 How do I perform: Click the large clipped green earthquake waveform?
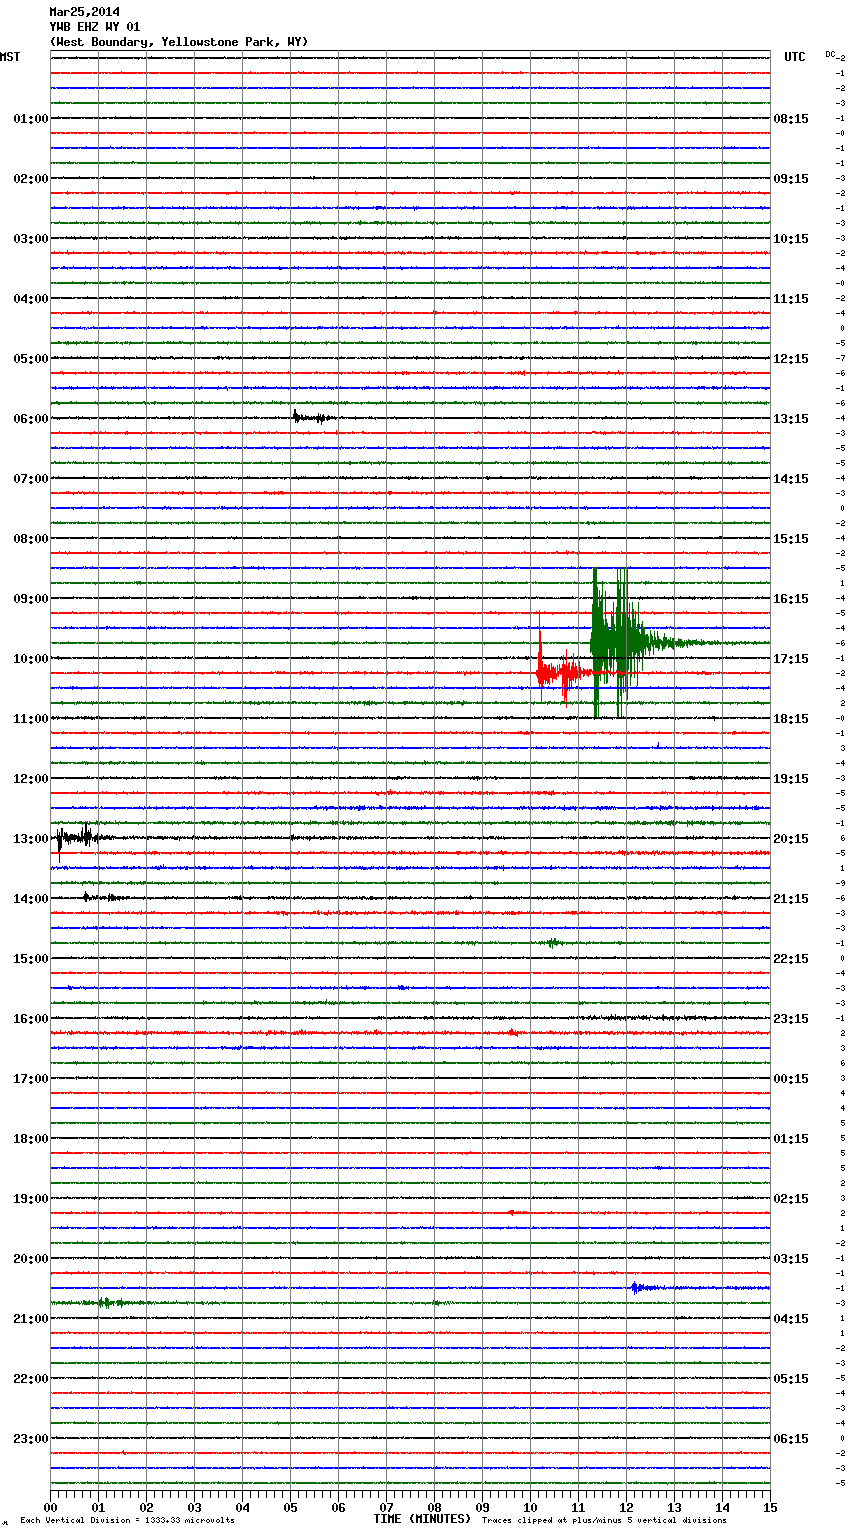click(x=640, y=643)
